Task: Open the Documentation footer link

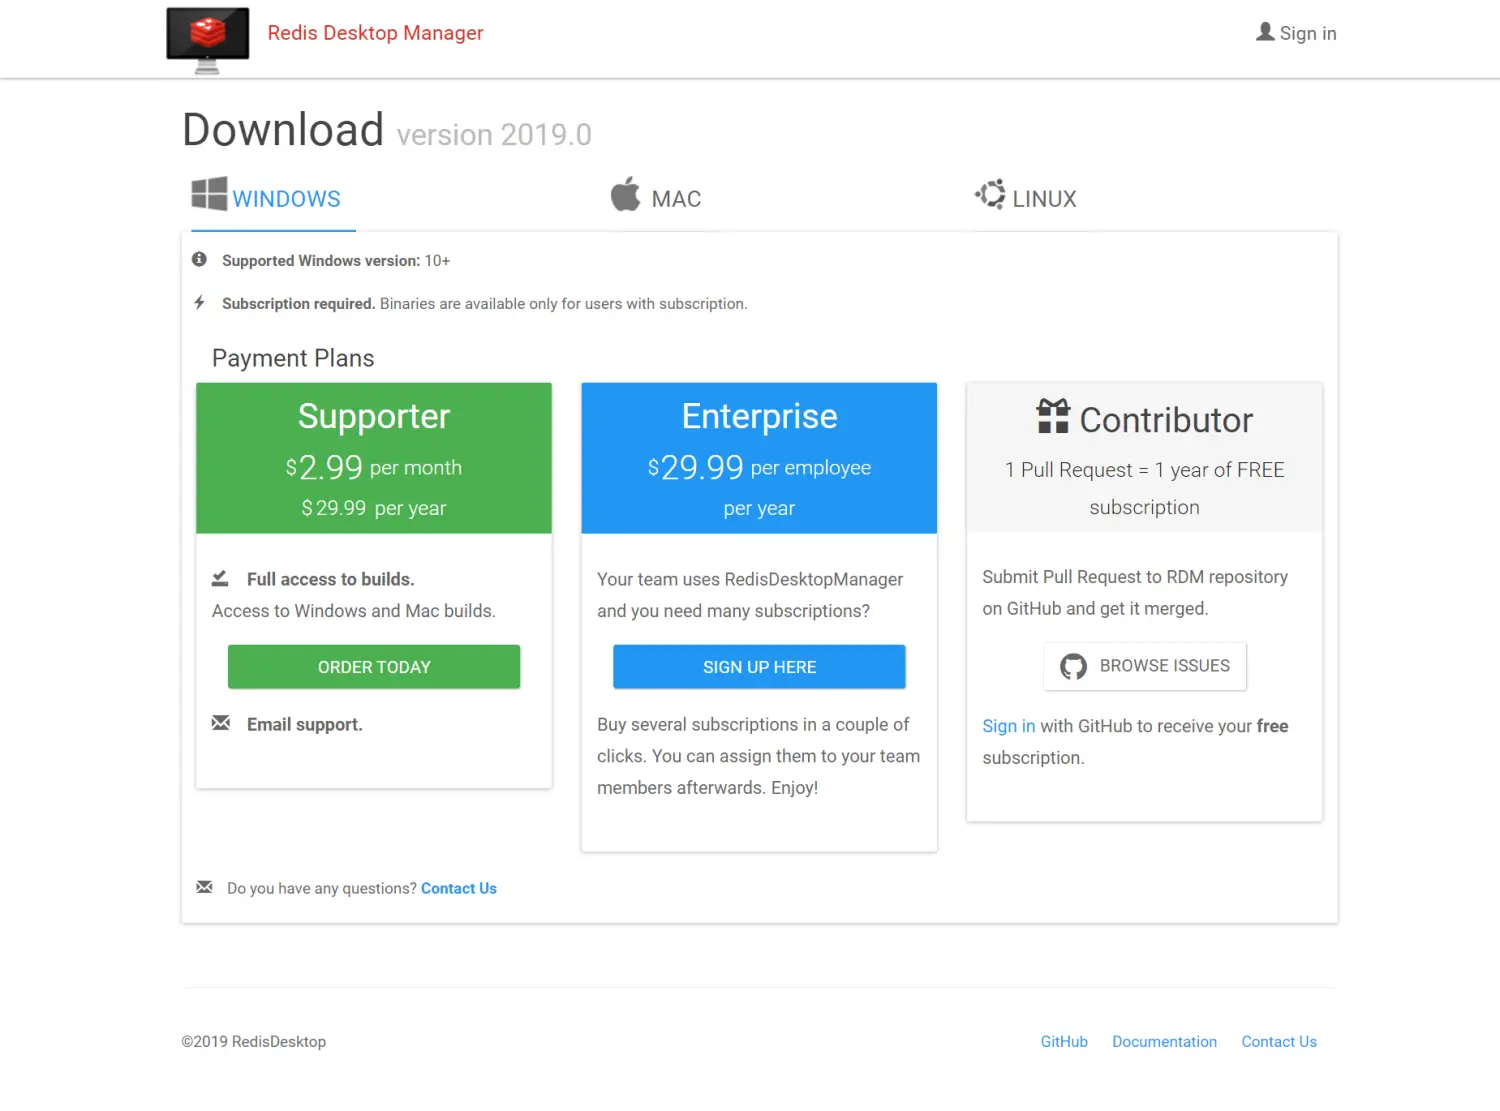Action: pos(1164,1042)
